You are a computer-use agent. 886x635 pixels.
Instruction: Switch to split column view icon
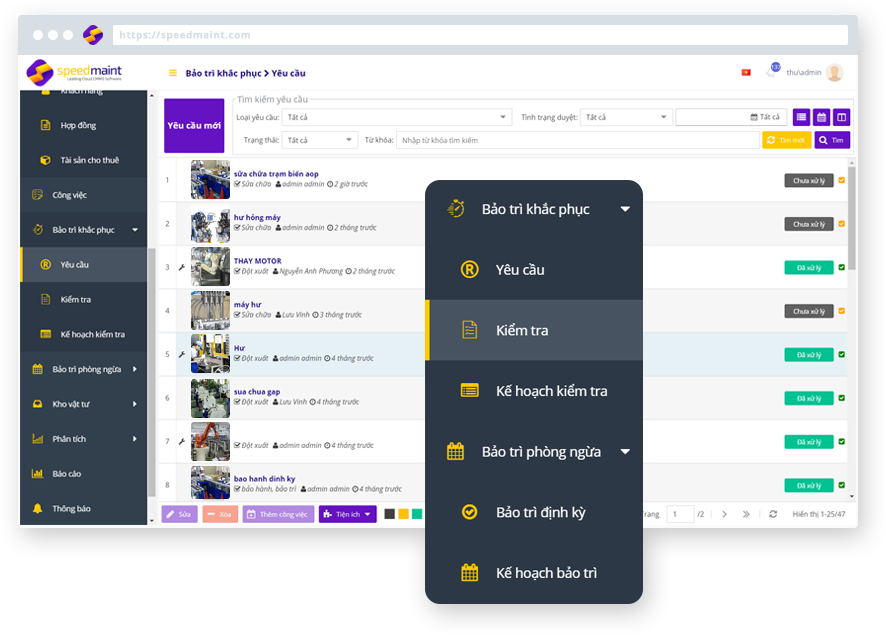pyautogui.click(x=841, y=117)
